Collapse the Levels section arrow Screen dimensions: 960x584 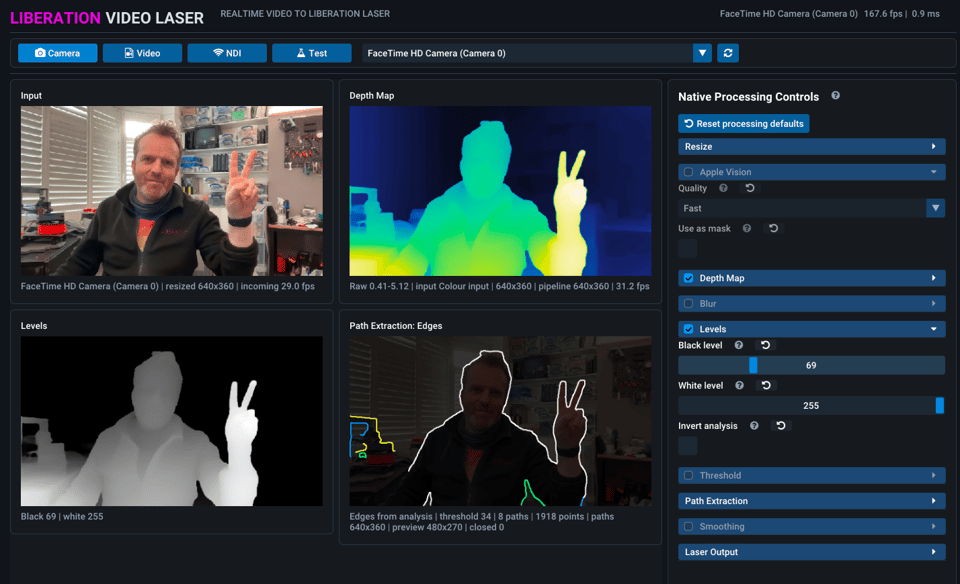click(934, 329)
